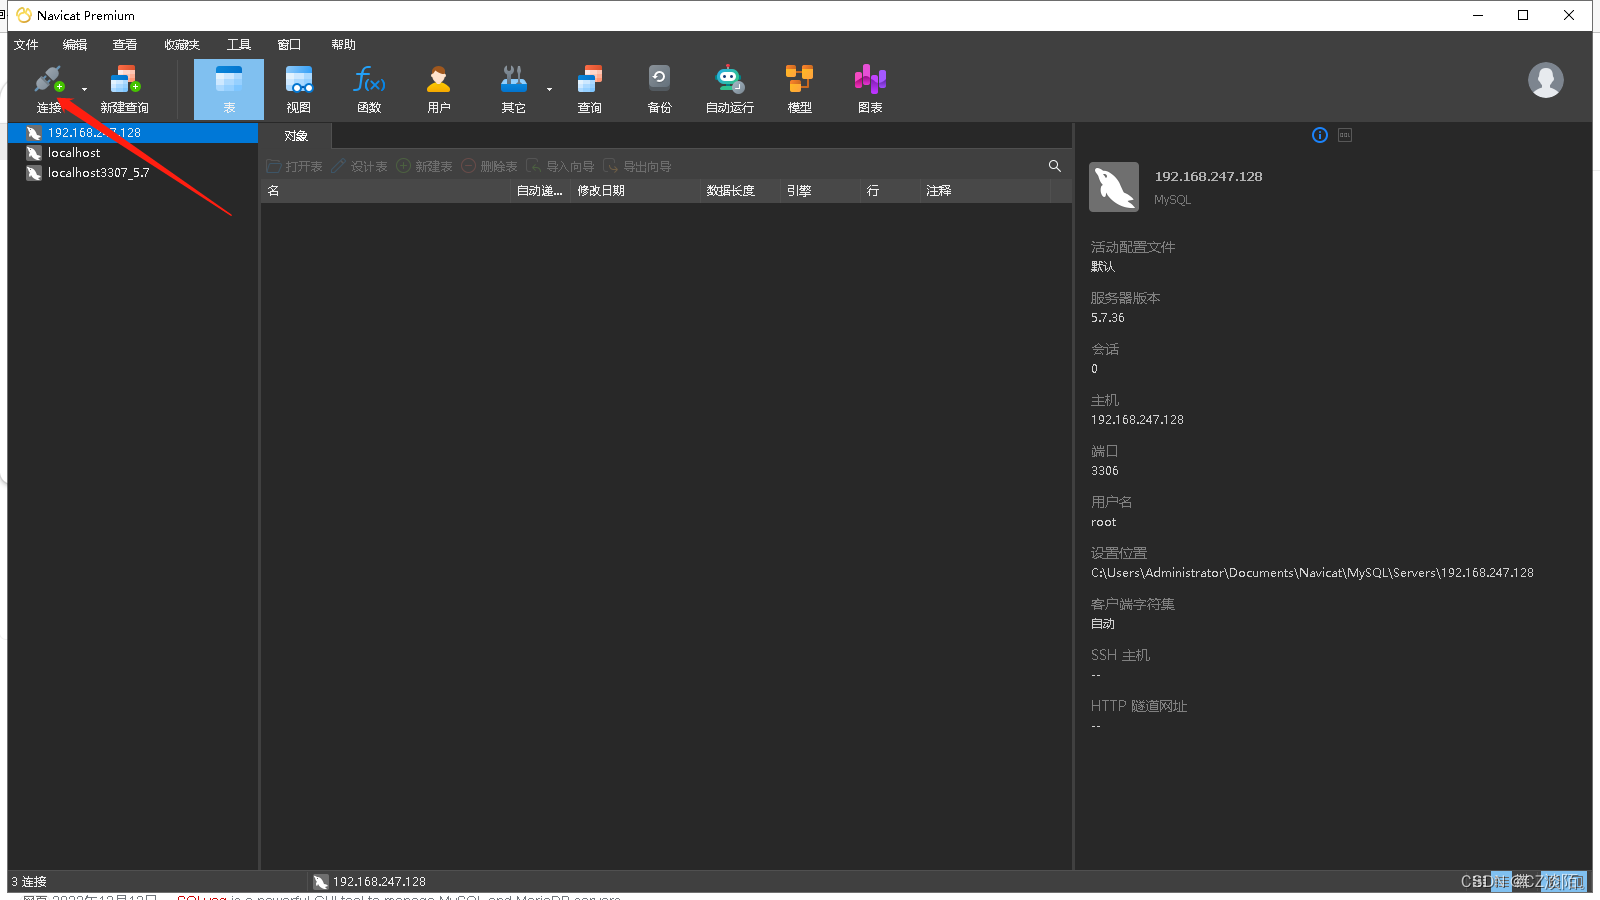Screen dimensions: 1600x900
Task: Click the 192.168.247.128 status bar entry
Action: (370, 882)
